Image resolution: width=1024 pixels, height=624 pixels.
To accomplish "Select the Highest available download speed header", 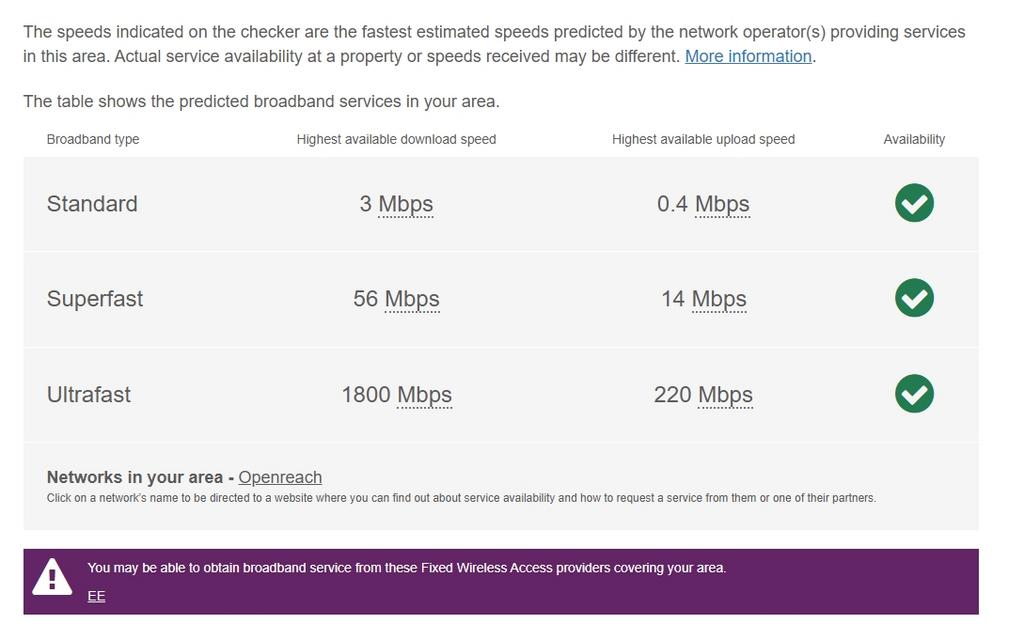I will [396, 139].
